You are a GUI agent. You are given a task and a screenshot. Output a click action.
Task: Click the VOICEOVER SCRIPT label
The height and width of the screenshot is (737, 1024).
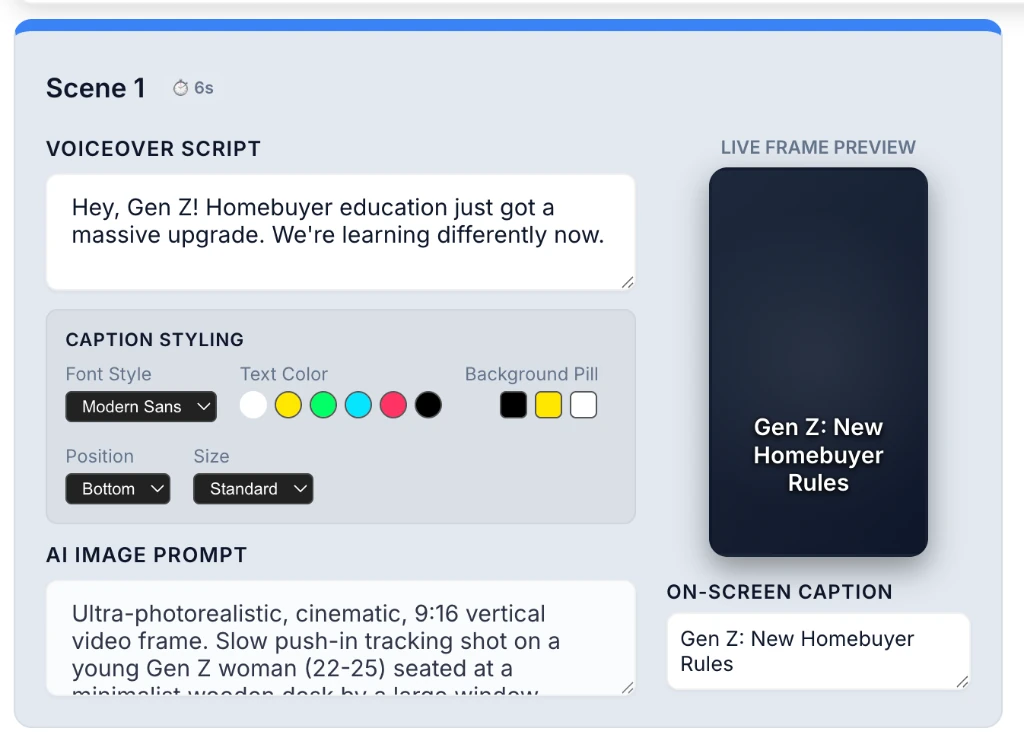pos(153,149)
